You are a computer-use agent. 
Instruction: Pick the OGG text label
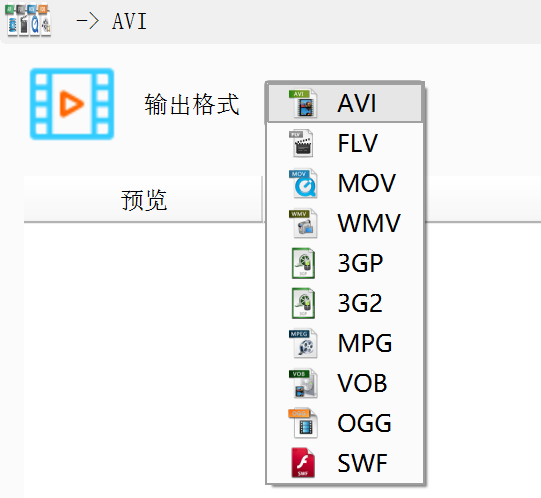pos(364,423)
